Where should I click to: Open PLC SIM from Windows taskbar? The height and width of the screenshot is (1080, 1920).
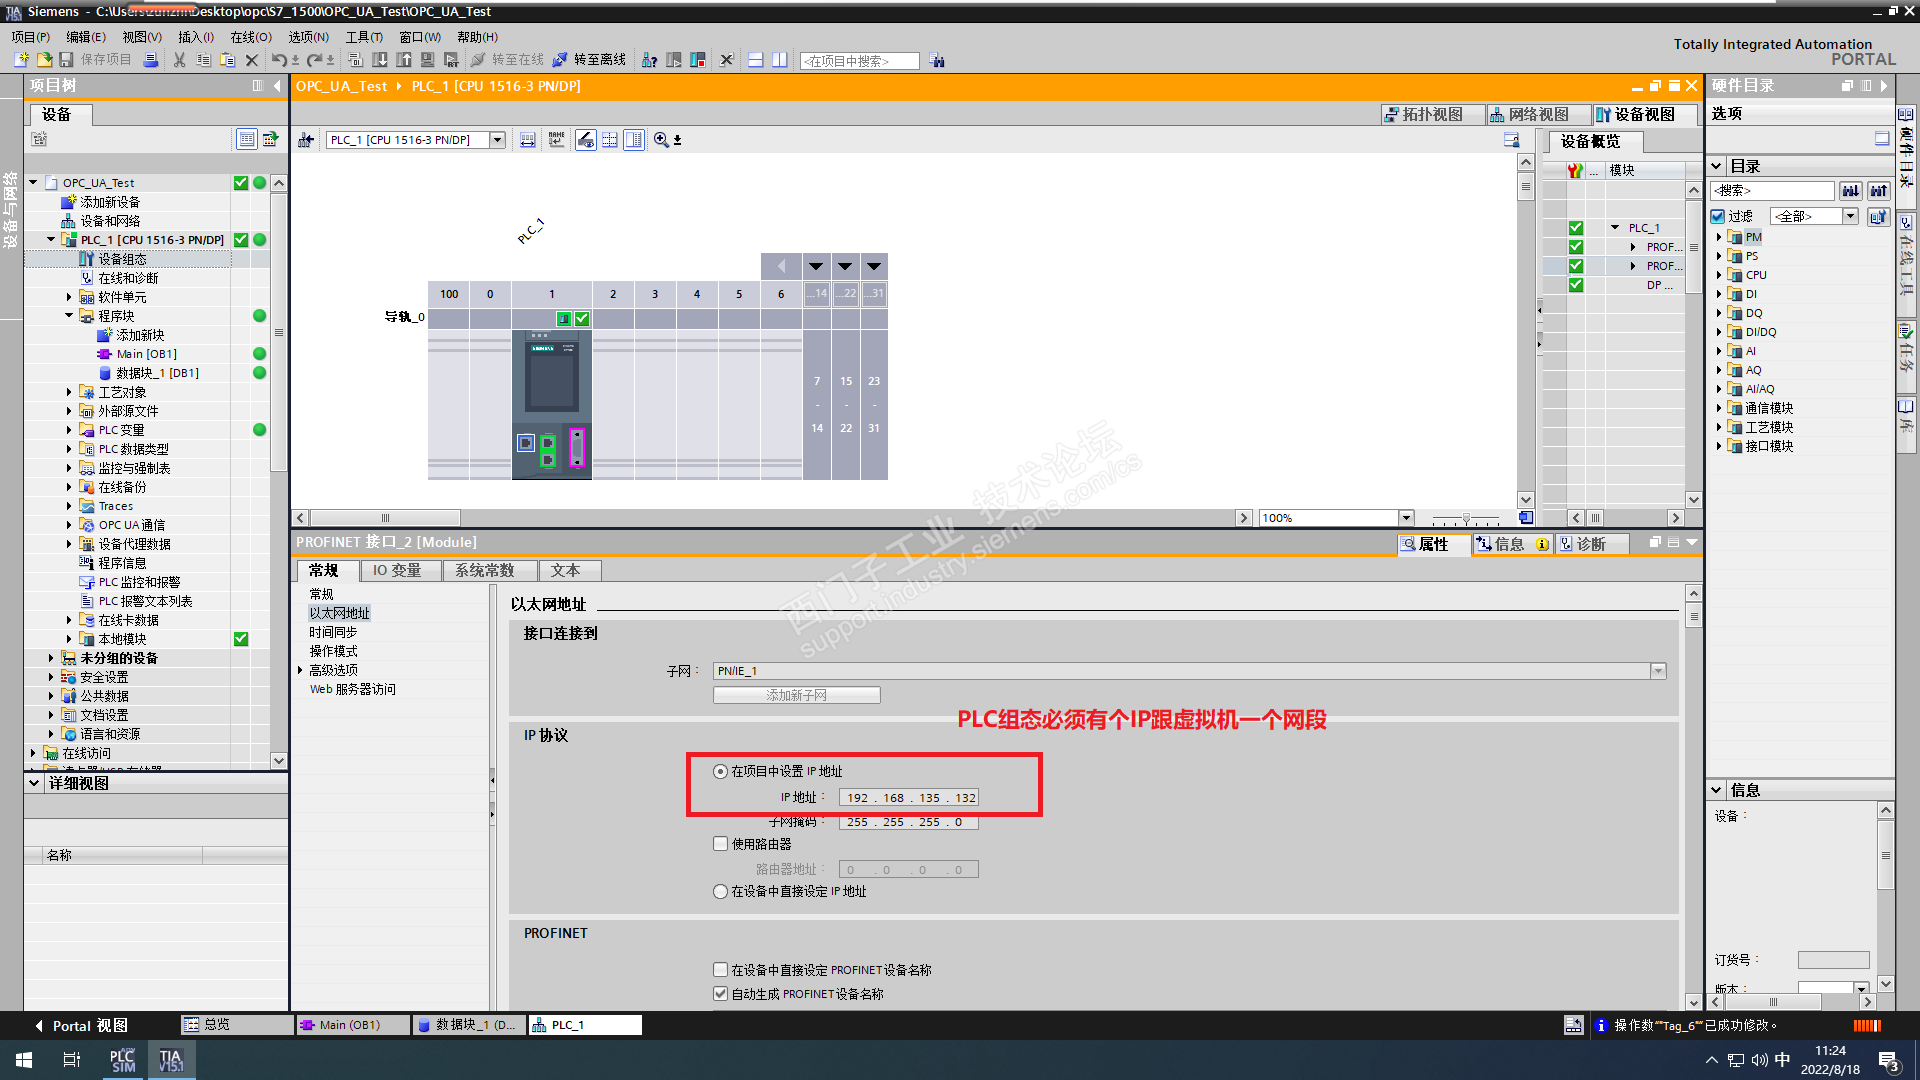pos(123,1060)
